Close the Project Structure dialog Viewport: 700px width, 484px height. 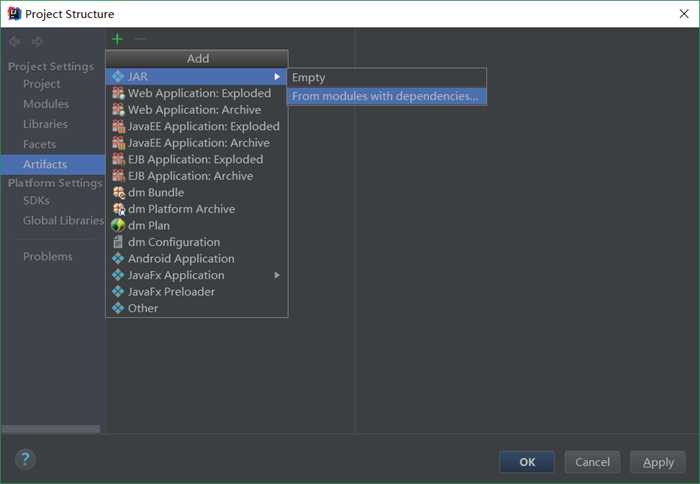tap(684, 14)
